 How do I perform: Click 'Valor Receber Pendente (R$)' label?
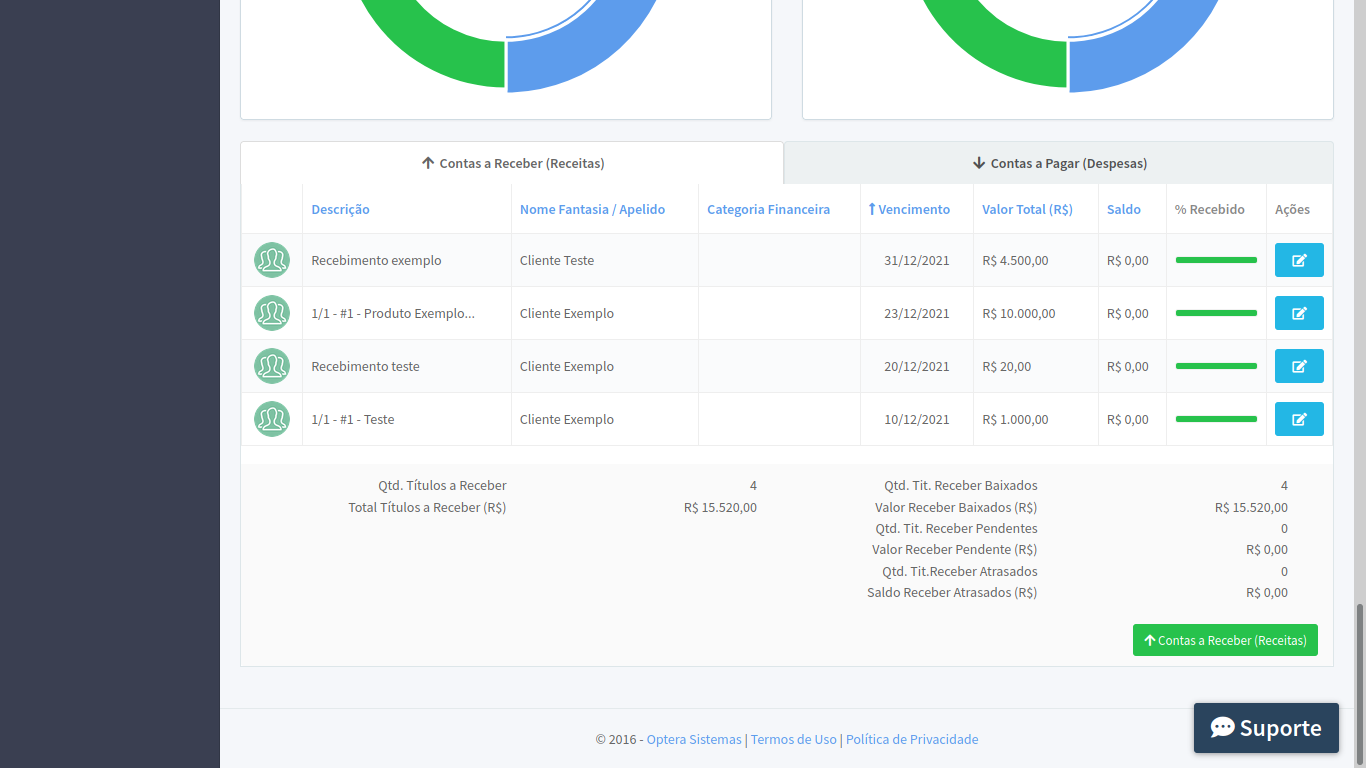coord(954,549)
